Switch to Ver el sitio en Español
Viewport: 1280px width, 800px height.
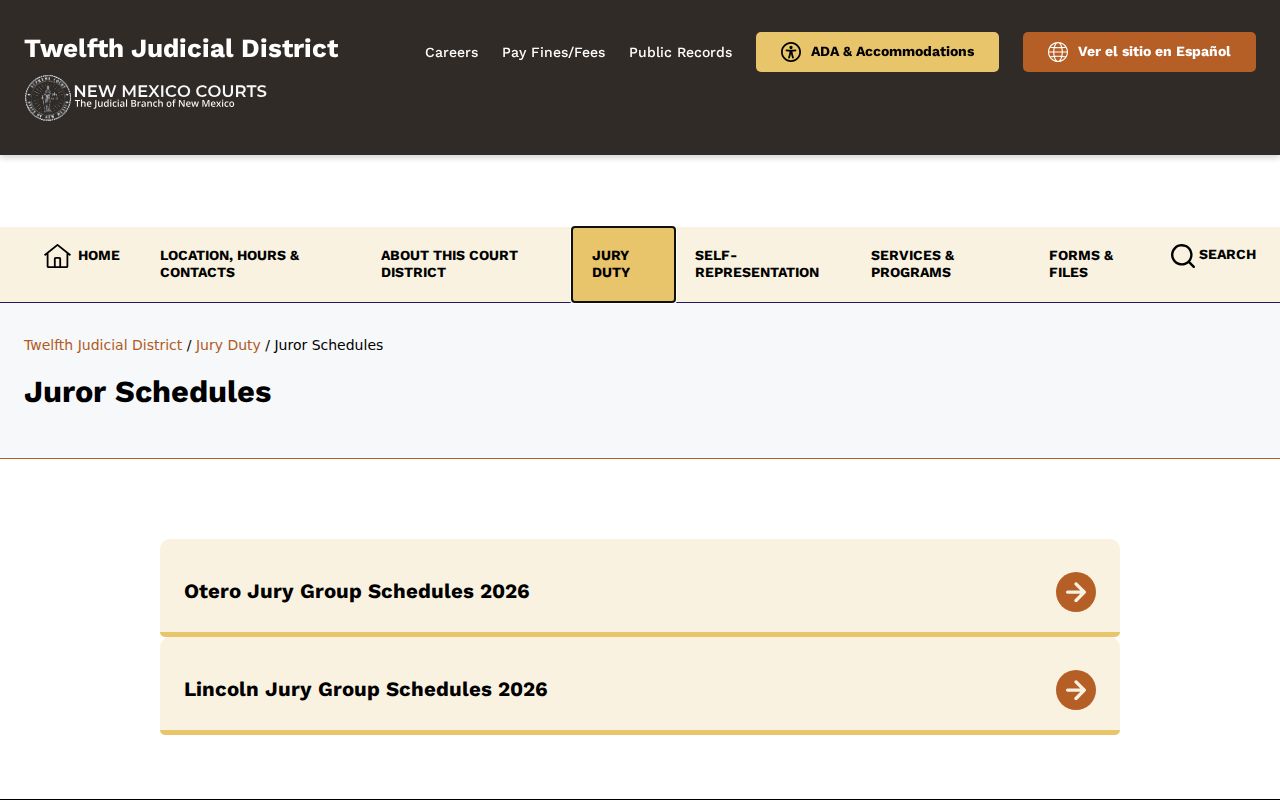coord(1139,52)
